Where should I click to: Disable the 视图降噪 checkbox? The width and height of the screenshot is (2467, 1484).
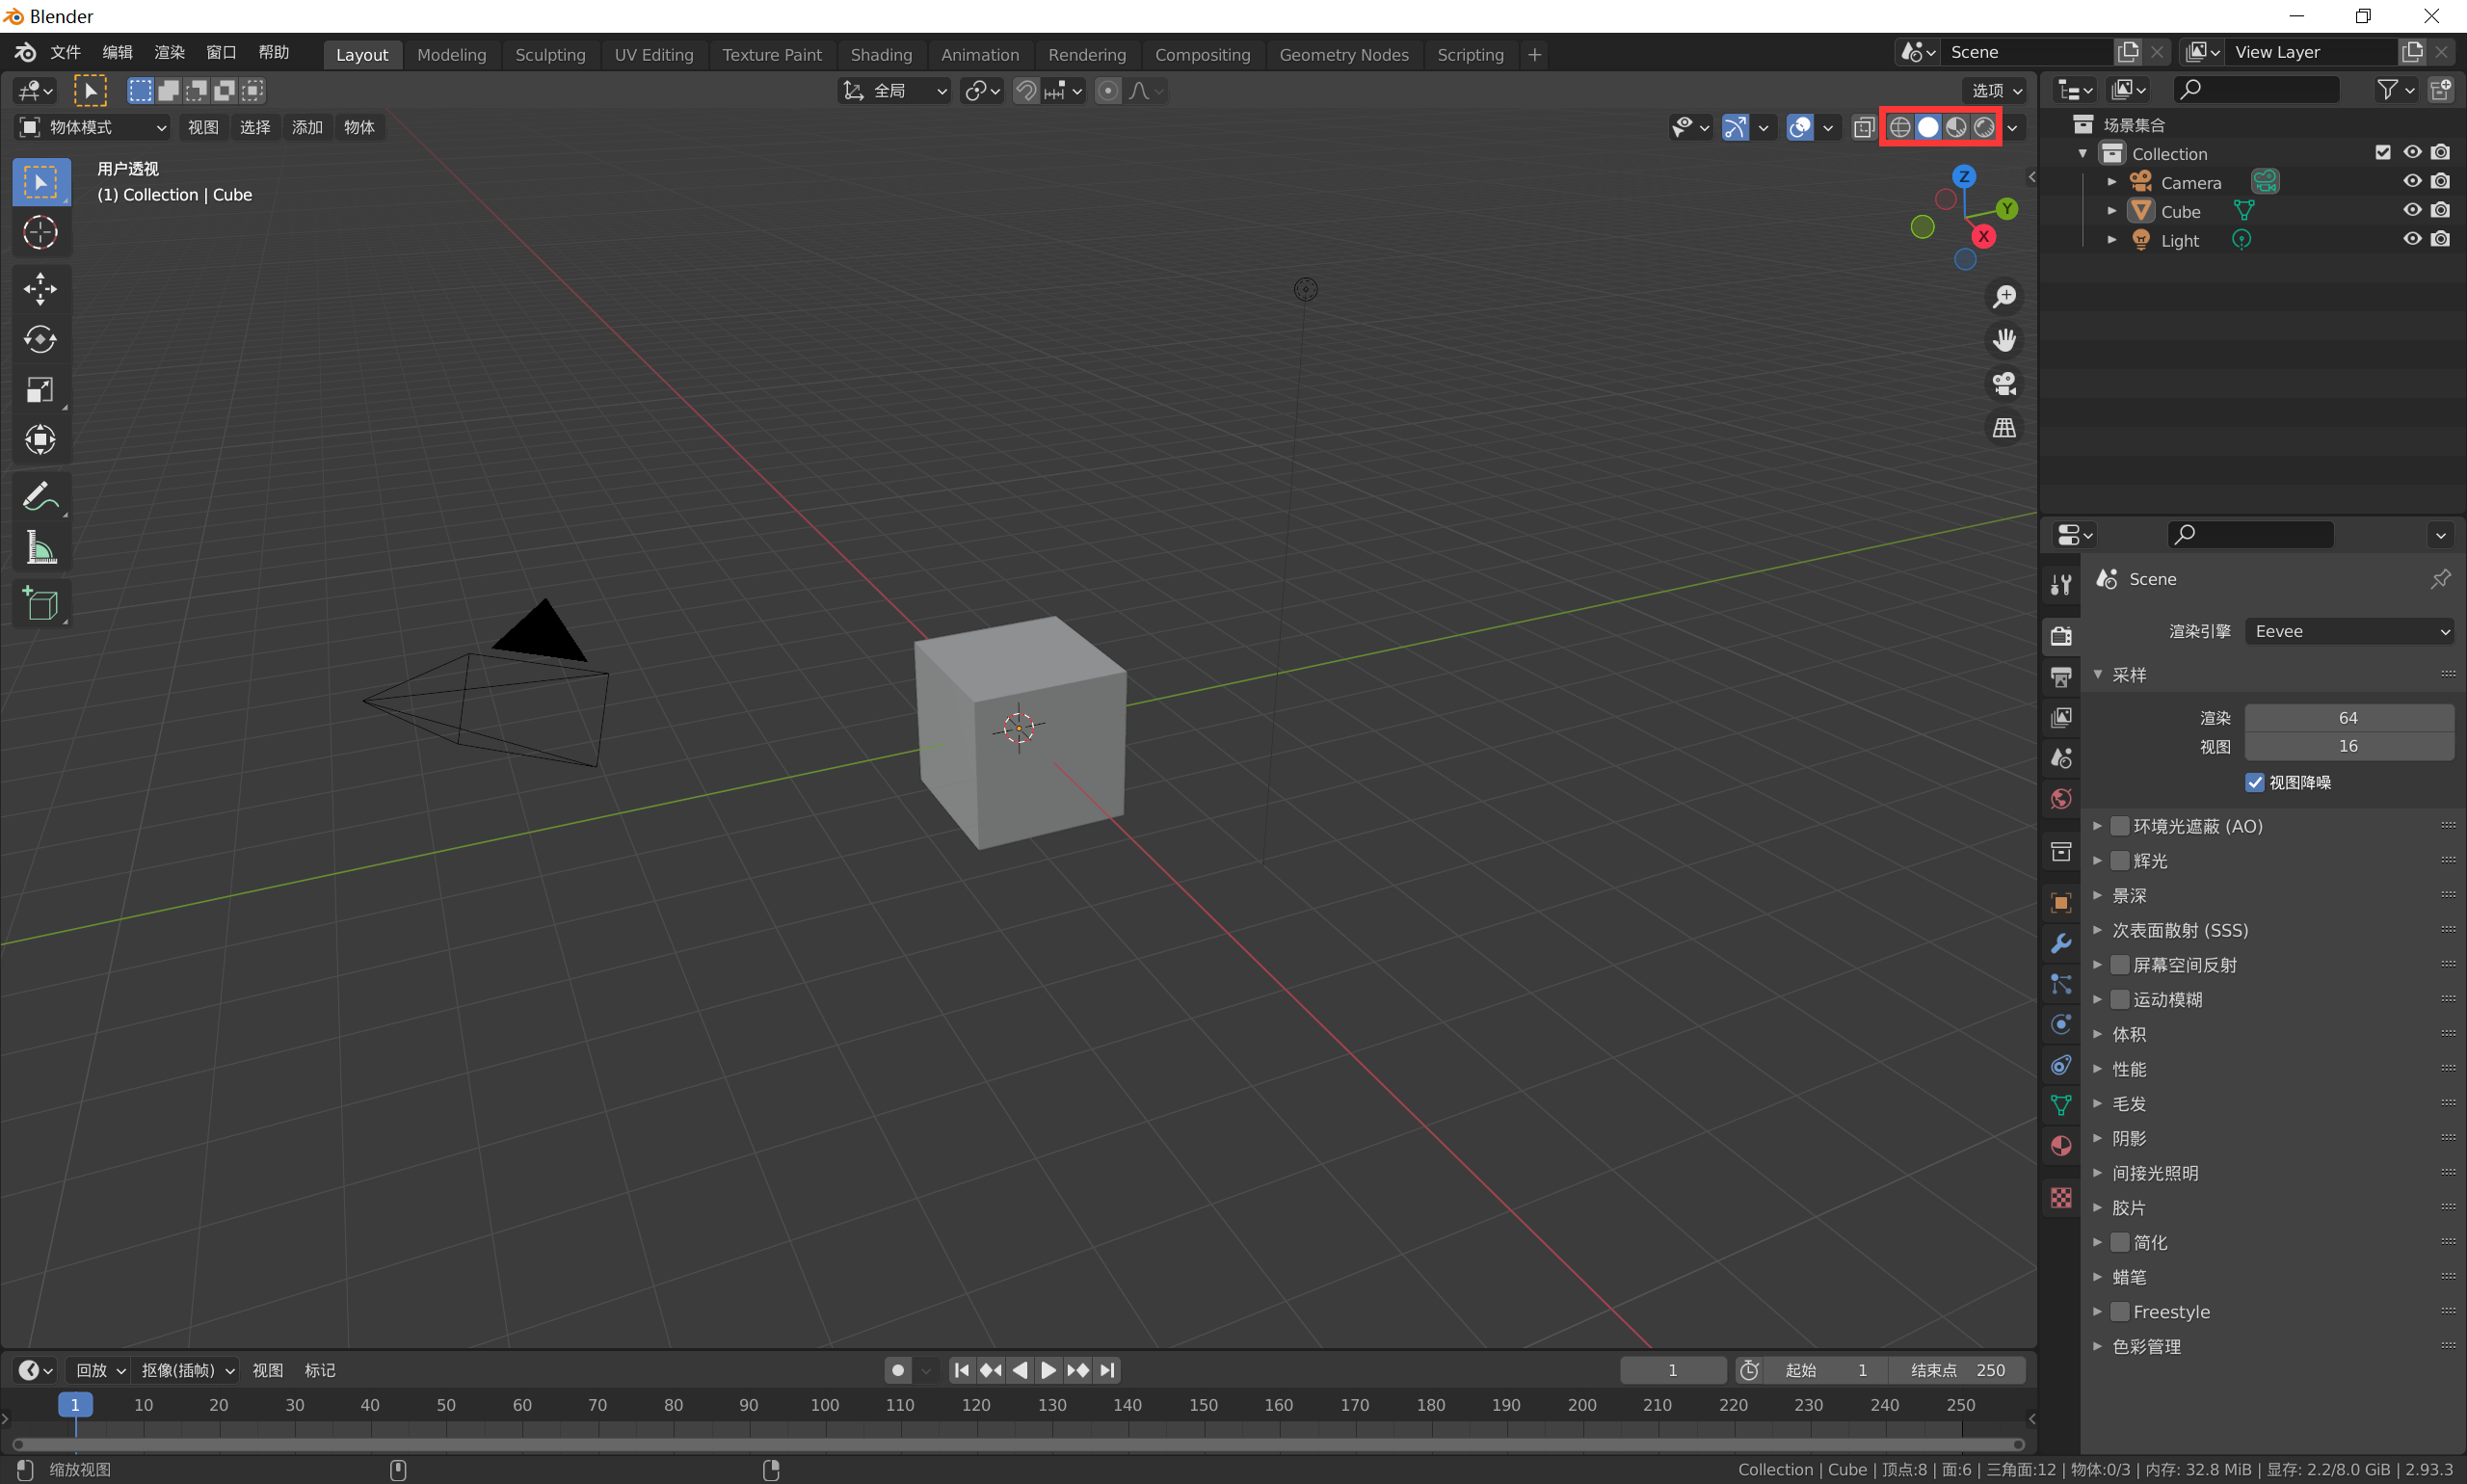tap(2255, 783)
